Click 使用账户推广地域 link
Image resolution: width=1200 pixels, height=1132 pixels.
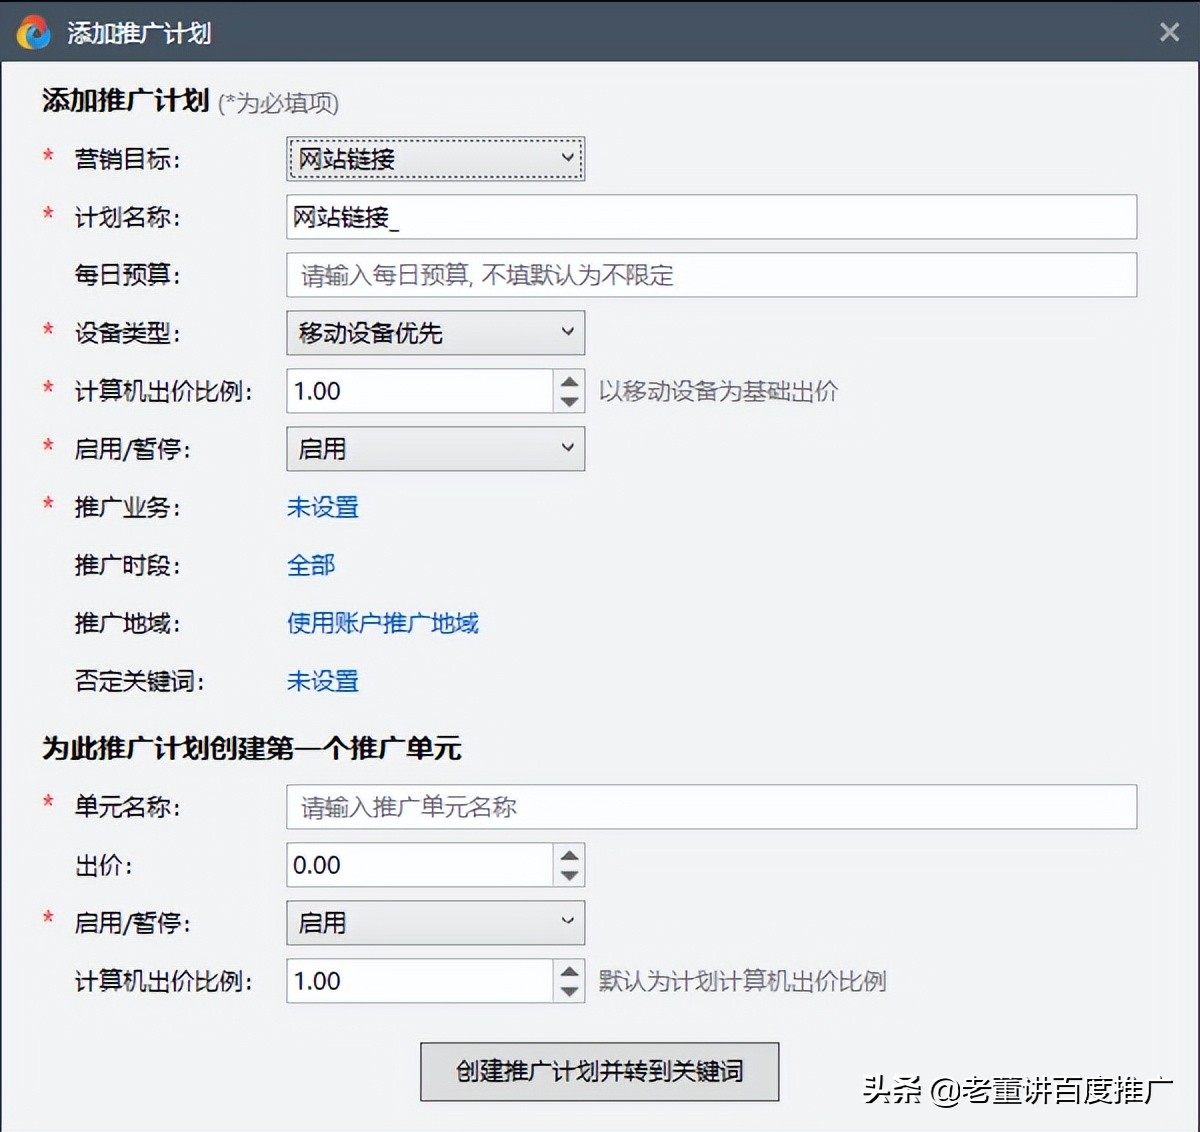pos(383,623)
